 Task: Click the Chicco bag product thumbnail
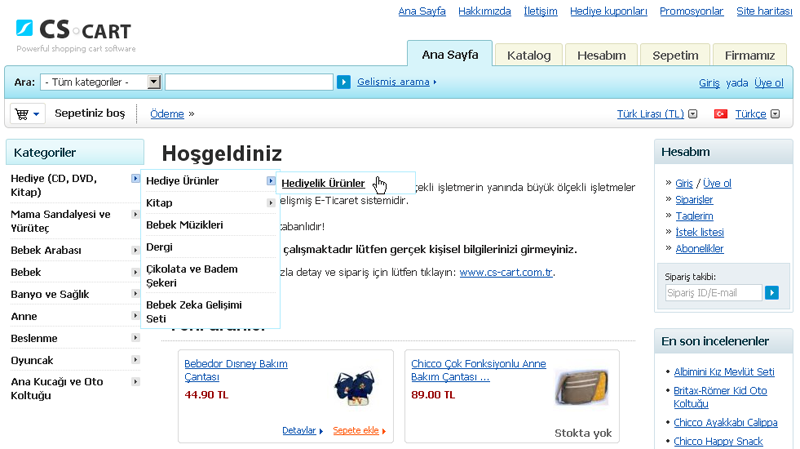click(582, 387)
